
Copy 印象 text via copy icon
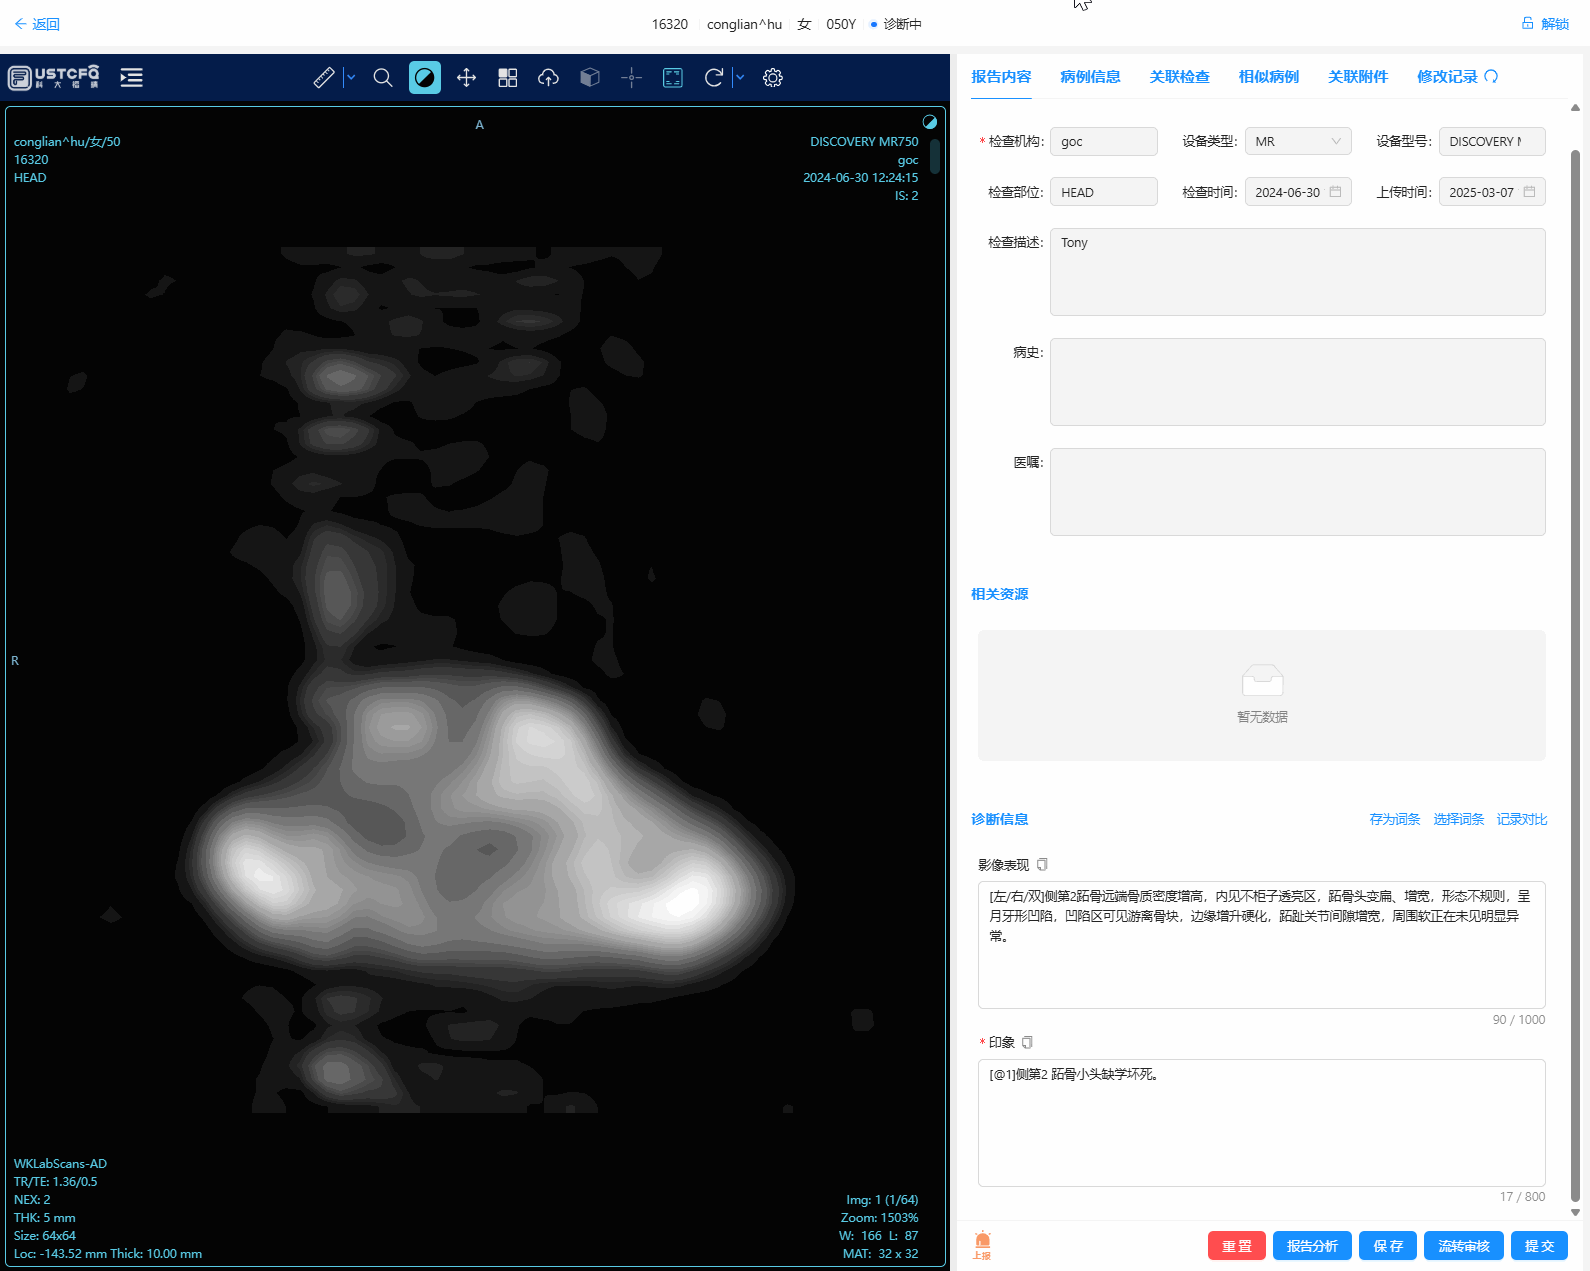(1027, 1042)
